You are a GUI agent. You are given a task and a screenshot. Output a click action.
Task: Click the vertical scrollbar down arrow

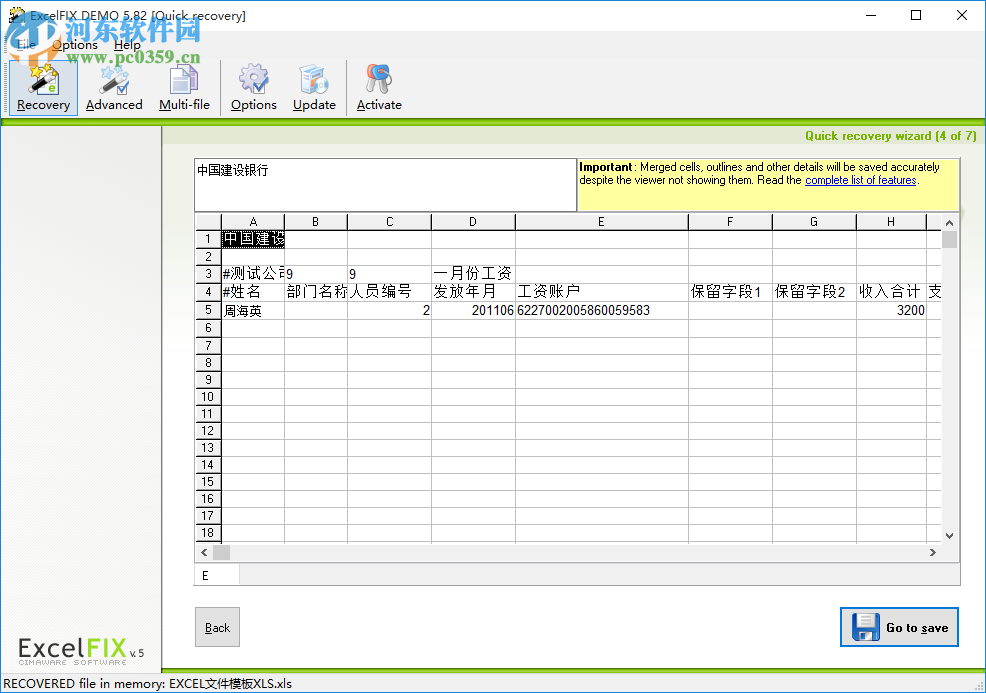coord(949,534)
